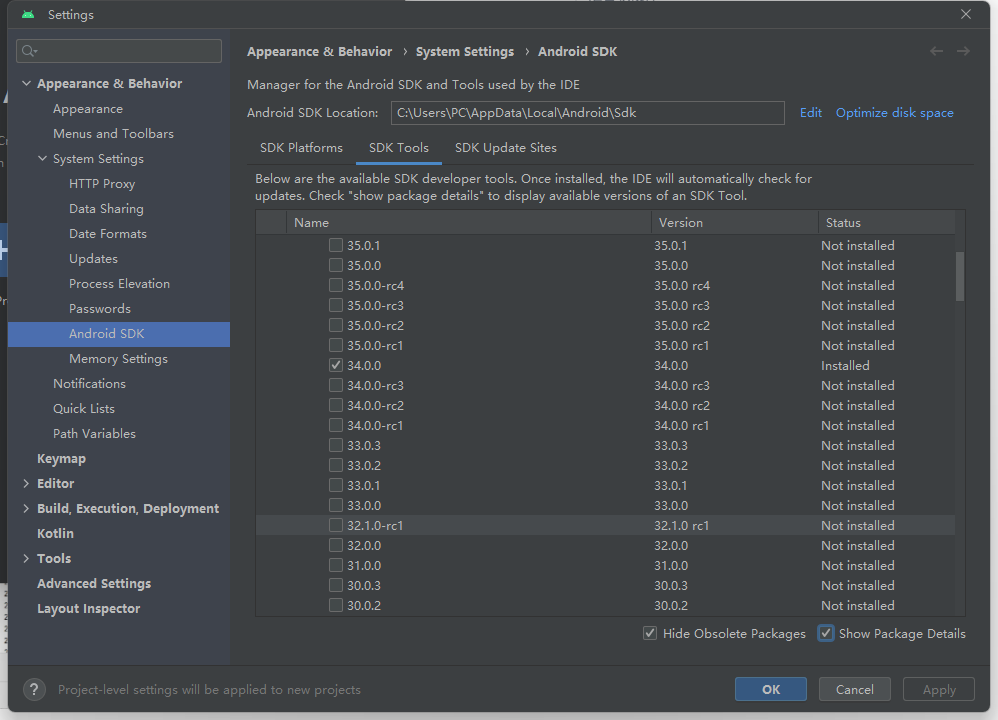This screenshot has height=720, width=998.
Task: Open Notifications settings
Action: (89, 383)
